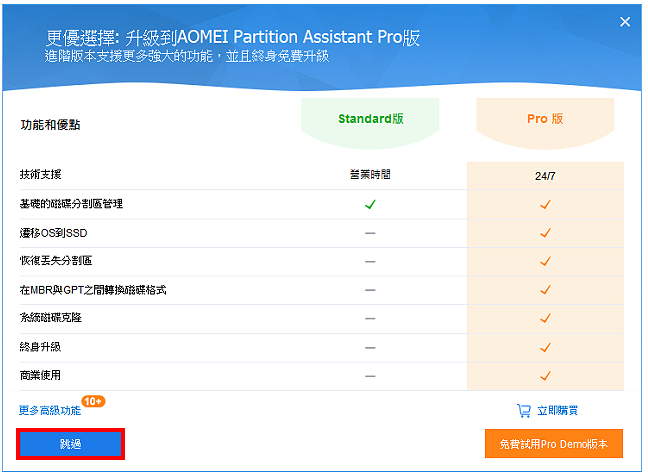Click the dialog title 更優選擇: 升級到AOMEI Partition Assistant Pro版
The image size is (648, 475).
233,38
